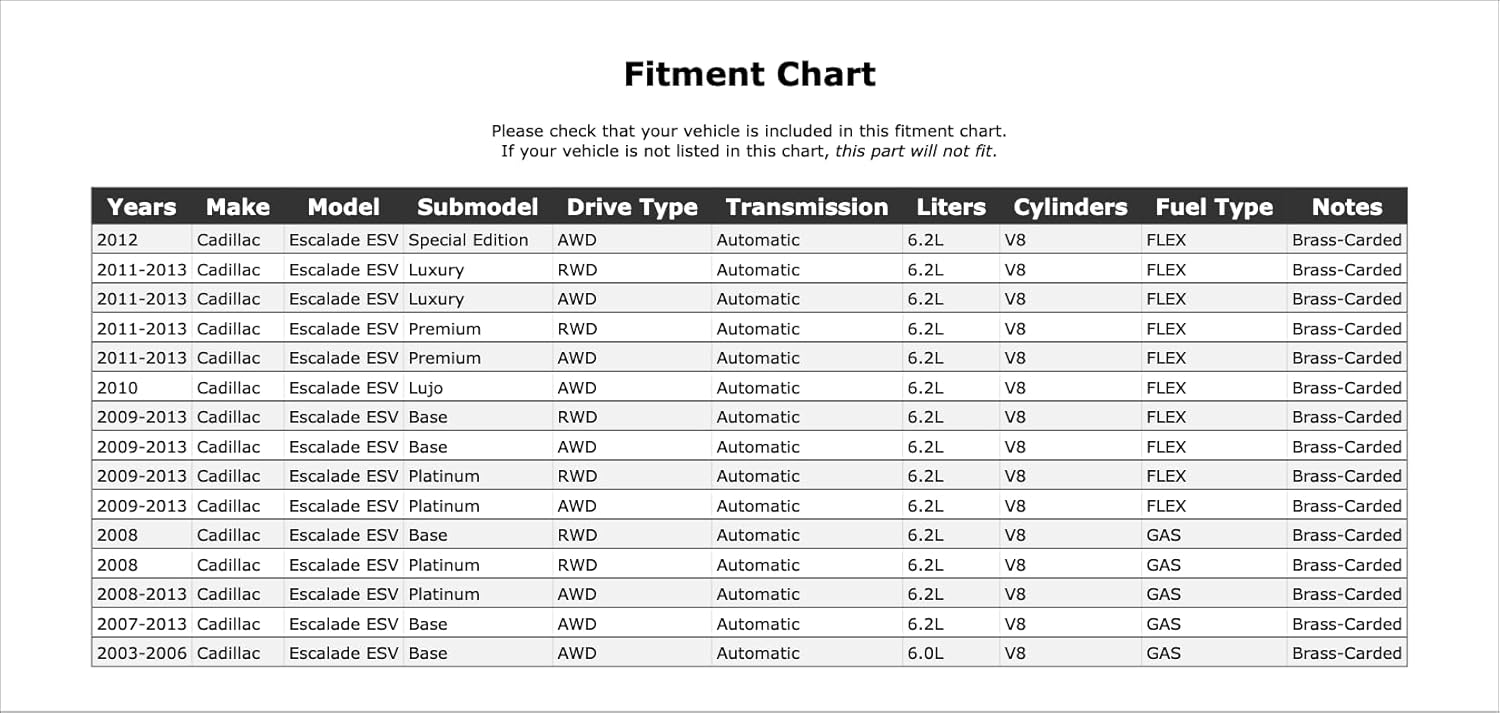The width and height of the screenshot is (1500, 713).
Task: Click the Transmission column header
Action: tap(807, 207)
